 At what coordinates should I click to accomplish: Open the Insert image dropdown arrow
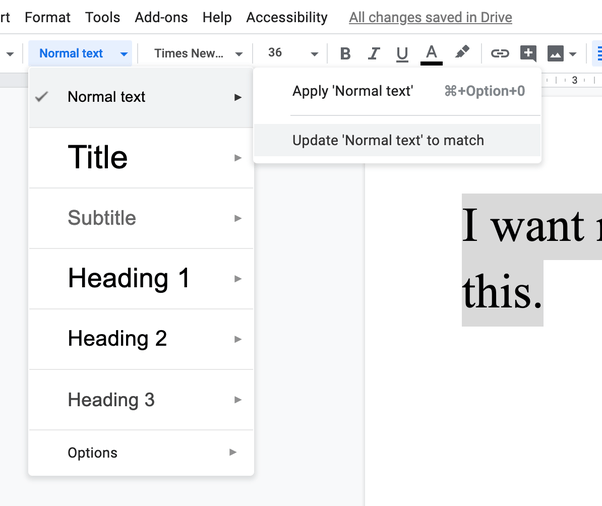tap(573, 54)
